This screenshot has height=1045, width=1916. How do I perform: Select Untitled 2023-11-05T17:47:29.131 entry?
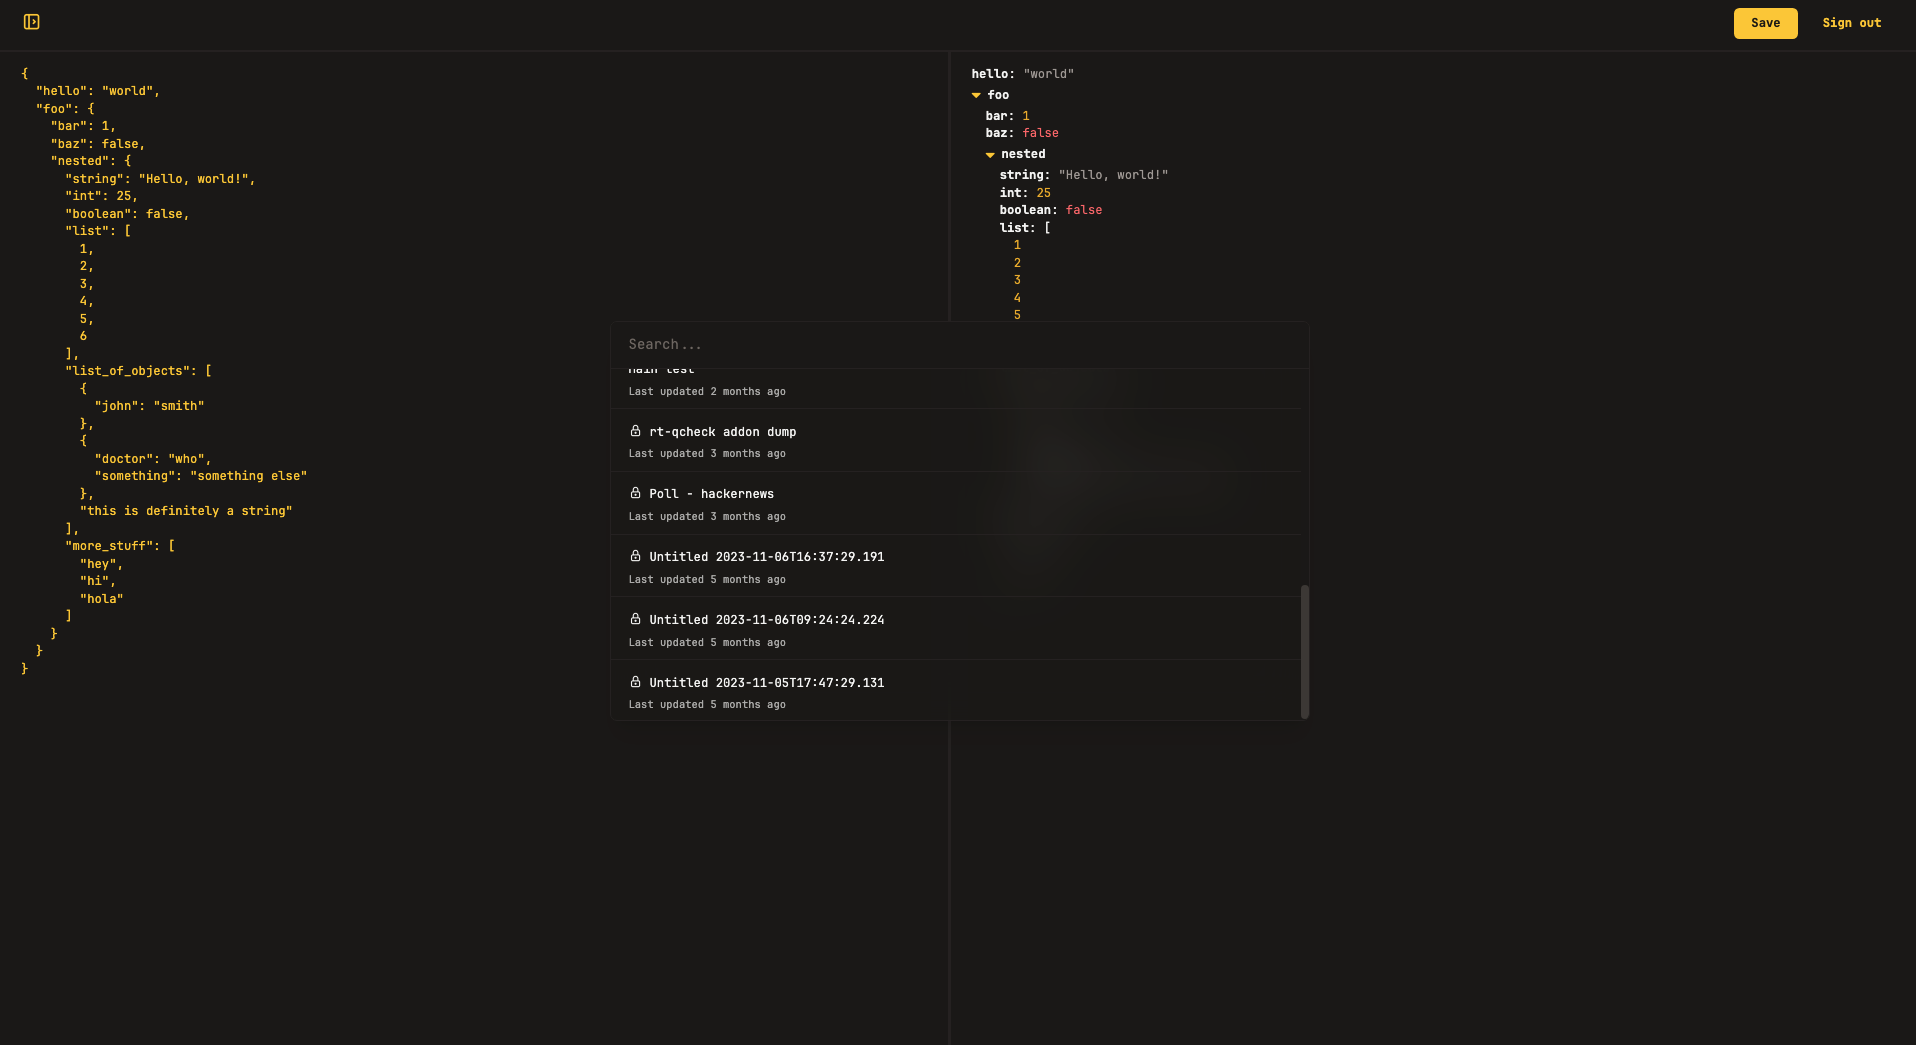pos(766,683)
